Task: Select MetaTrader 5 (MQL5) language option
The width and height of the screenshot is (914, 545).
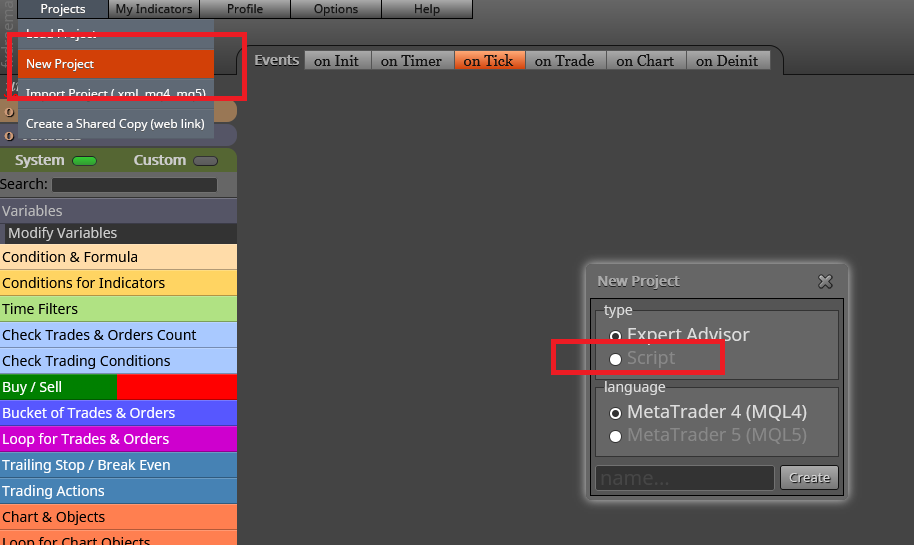Action: pyautogui.click(x=616, y=436)
